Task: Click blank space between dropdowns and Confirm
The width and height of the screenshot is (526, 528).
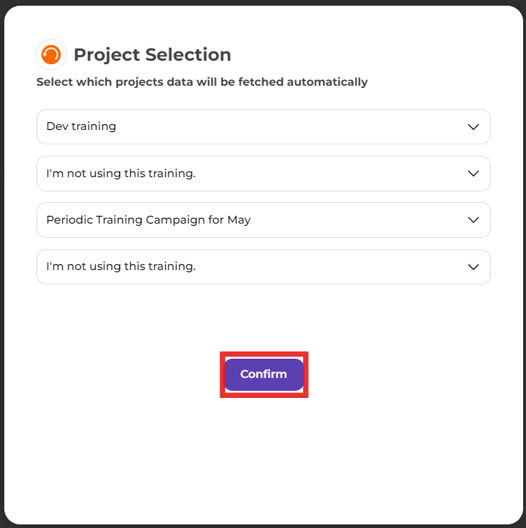Action: pyautogui.click(x=263, y=318)
